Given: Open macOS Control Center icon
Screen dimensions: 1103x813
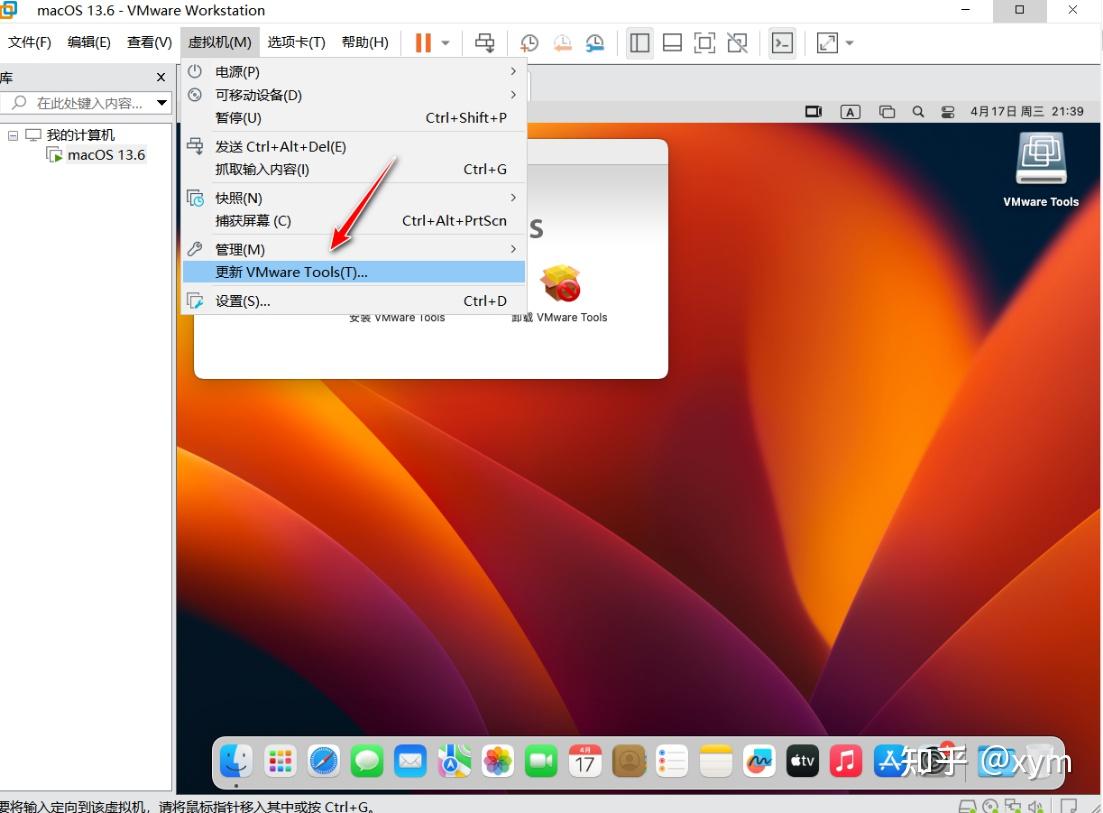Looking at the screenshot, I should [x=948, y=112].
